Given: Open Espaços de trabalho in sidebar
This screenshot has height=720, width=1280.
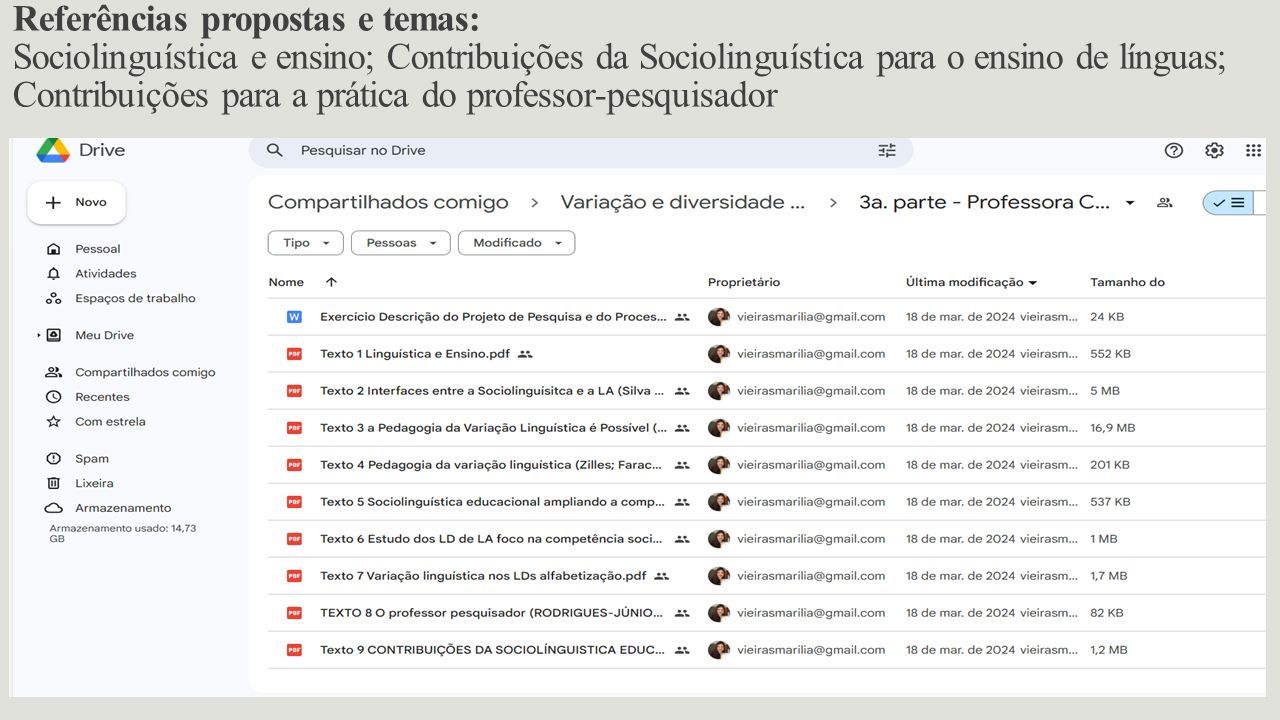Looking at the screenshot, I should pyautogui.click(x=135, y=298).
